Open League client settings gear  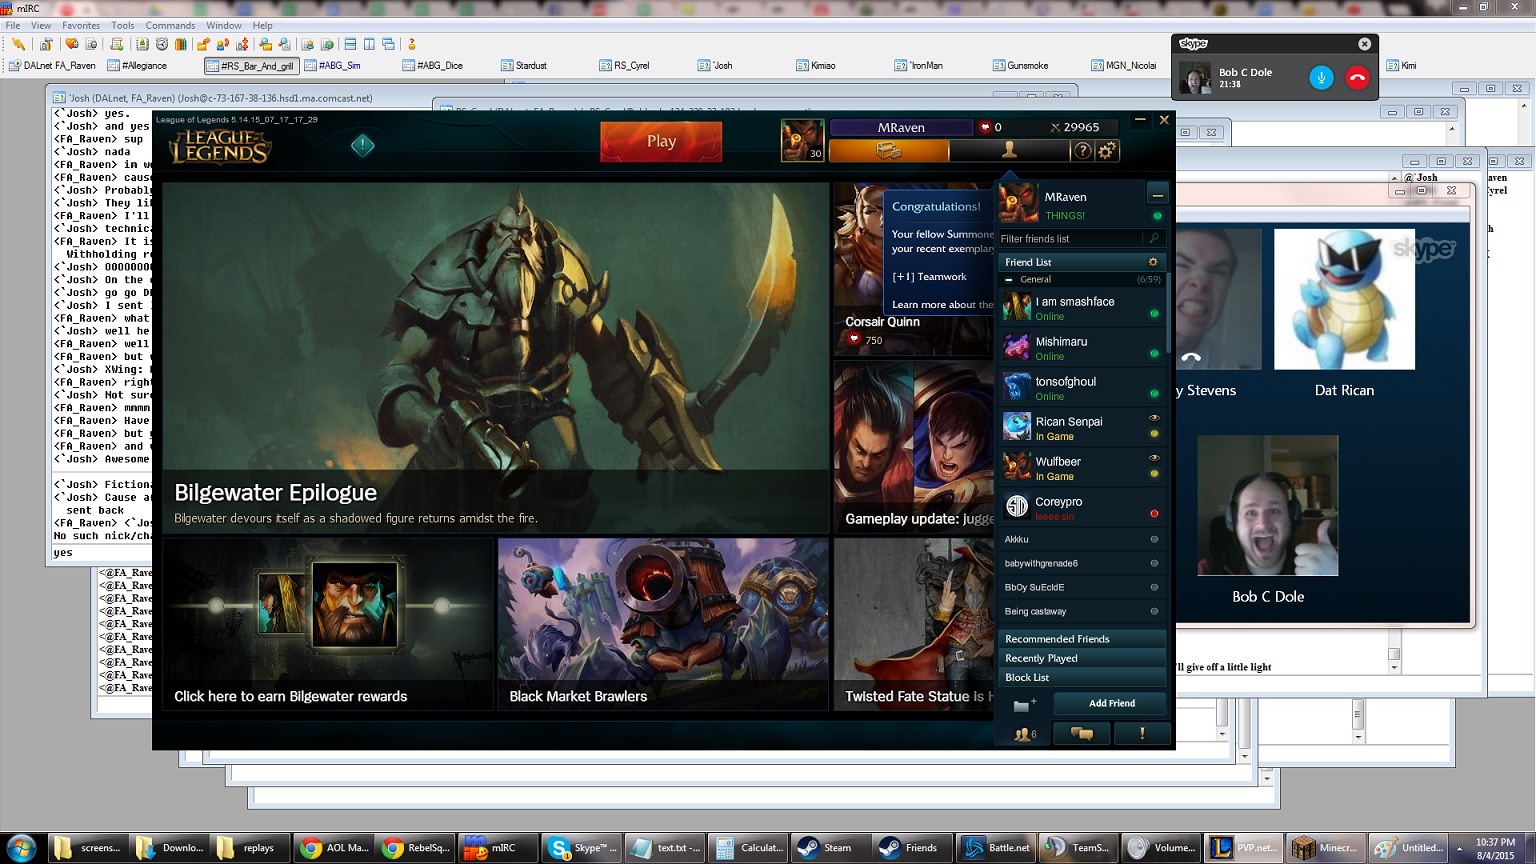1106,151
